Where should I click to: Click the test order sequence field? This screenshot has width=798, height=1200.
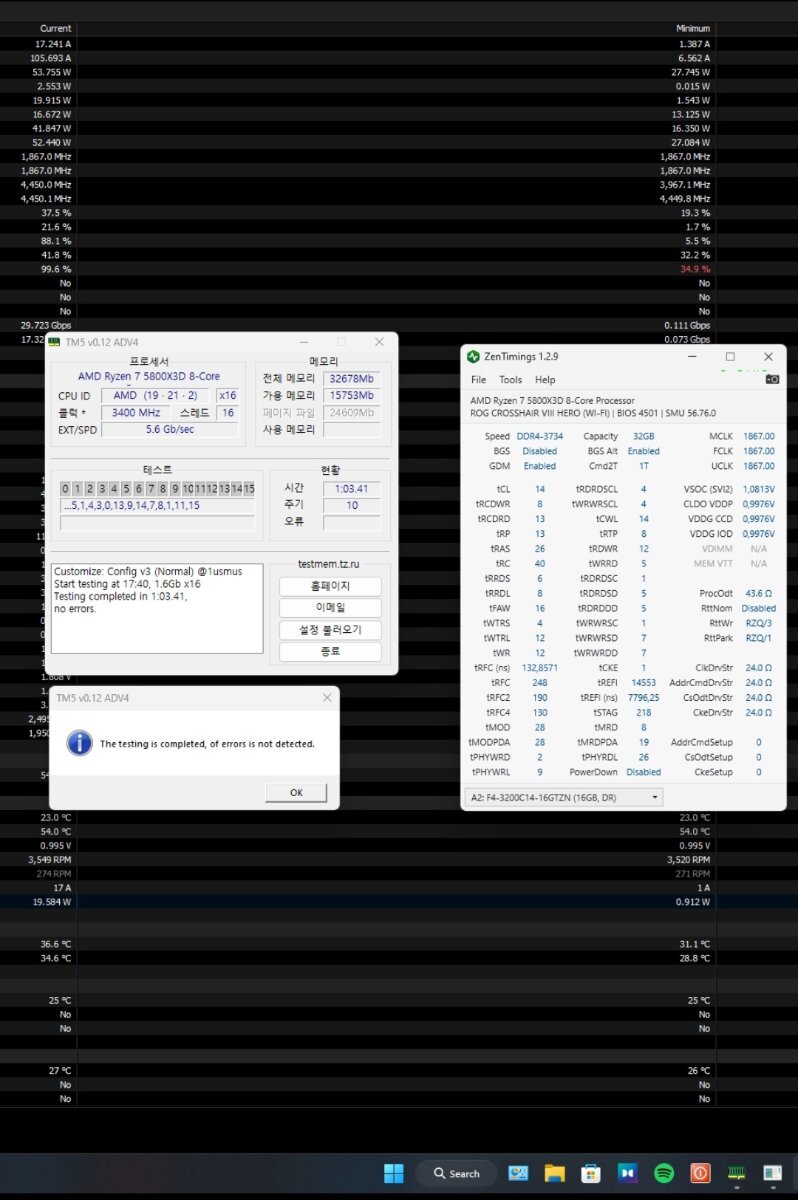point(157,505)
